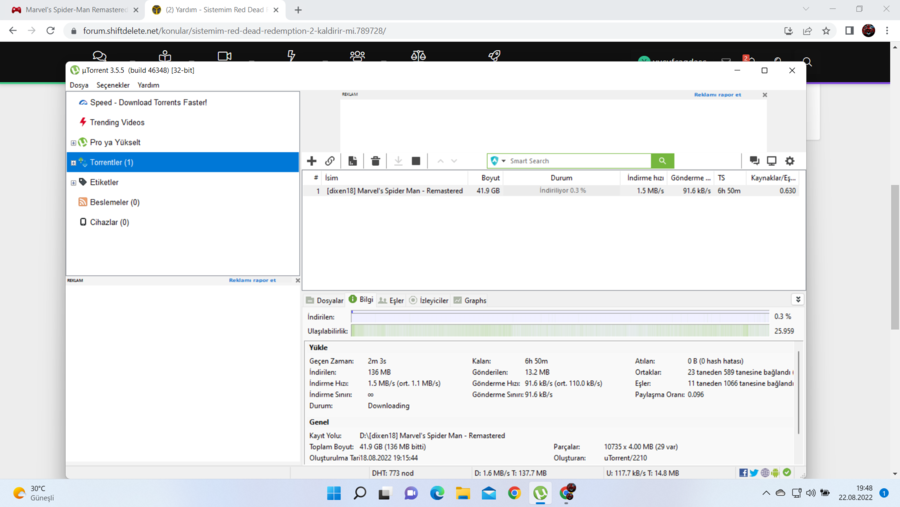The image size is (900, 507).
Task: Switch to the Eşler tab
Action: [391, 300]
